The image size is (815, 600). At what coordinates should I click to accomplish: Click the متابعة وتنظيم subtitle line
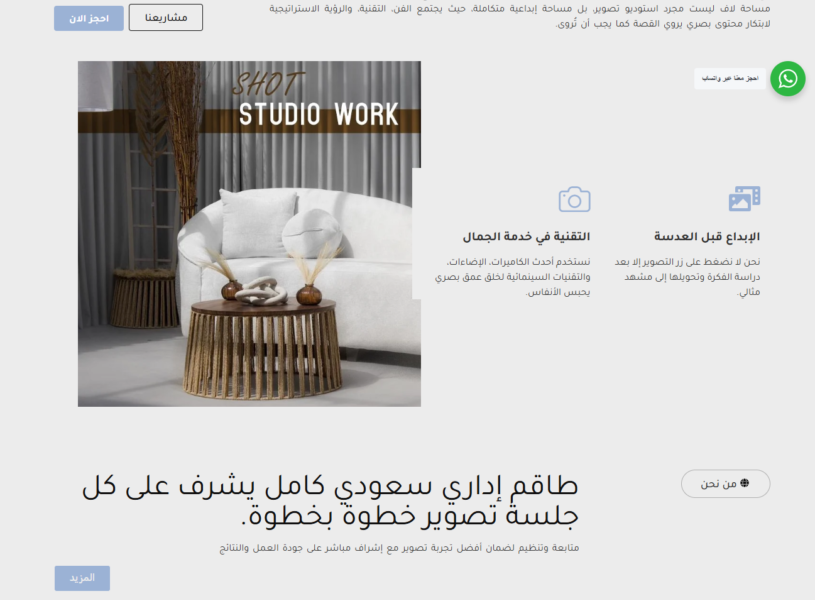pyautogui.click(x=400, y=548)
